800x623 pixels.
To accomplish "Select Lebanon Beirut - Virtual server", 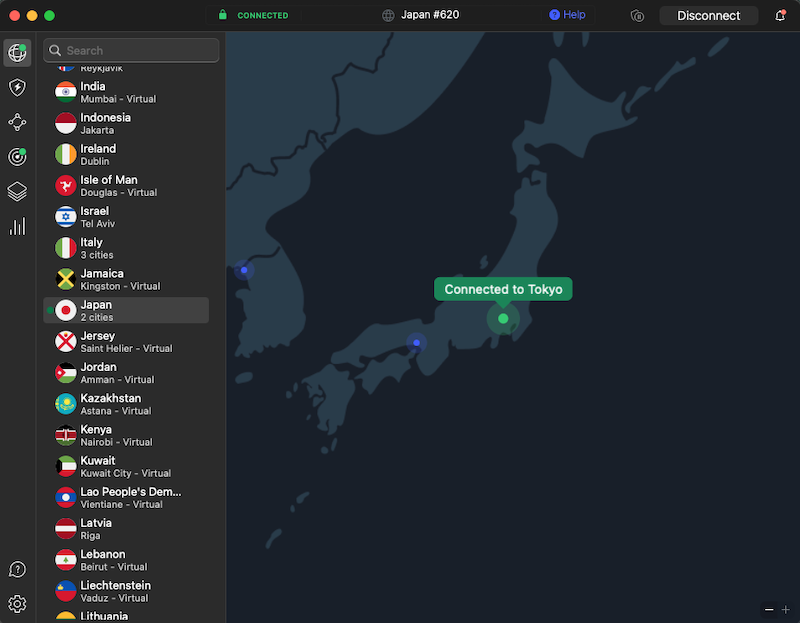I will pos(126,559).
